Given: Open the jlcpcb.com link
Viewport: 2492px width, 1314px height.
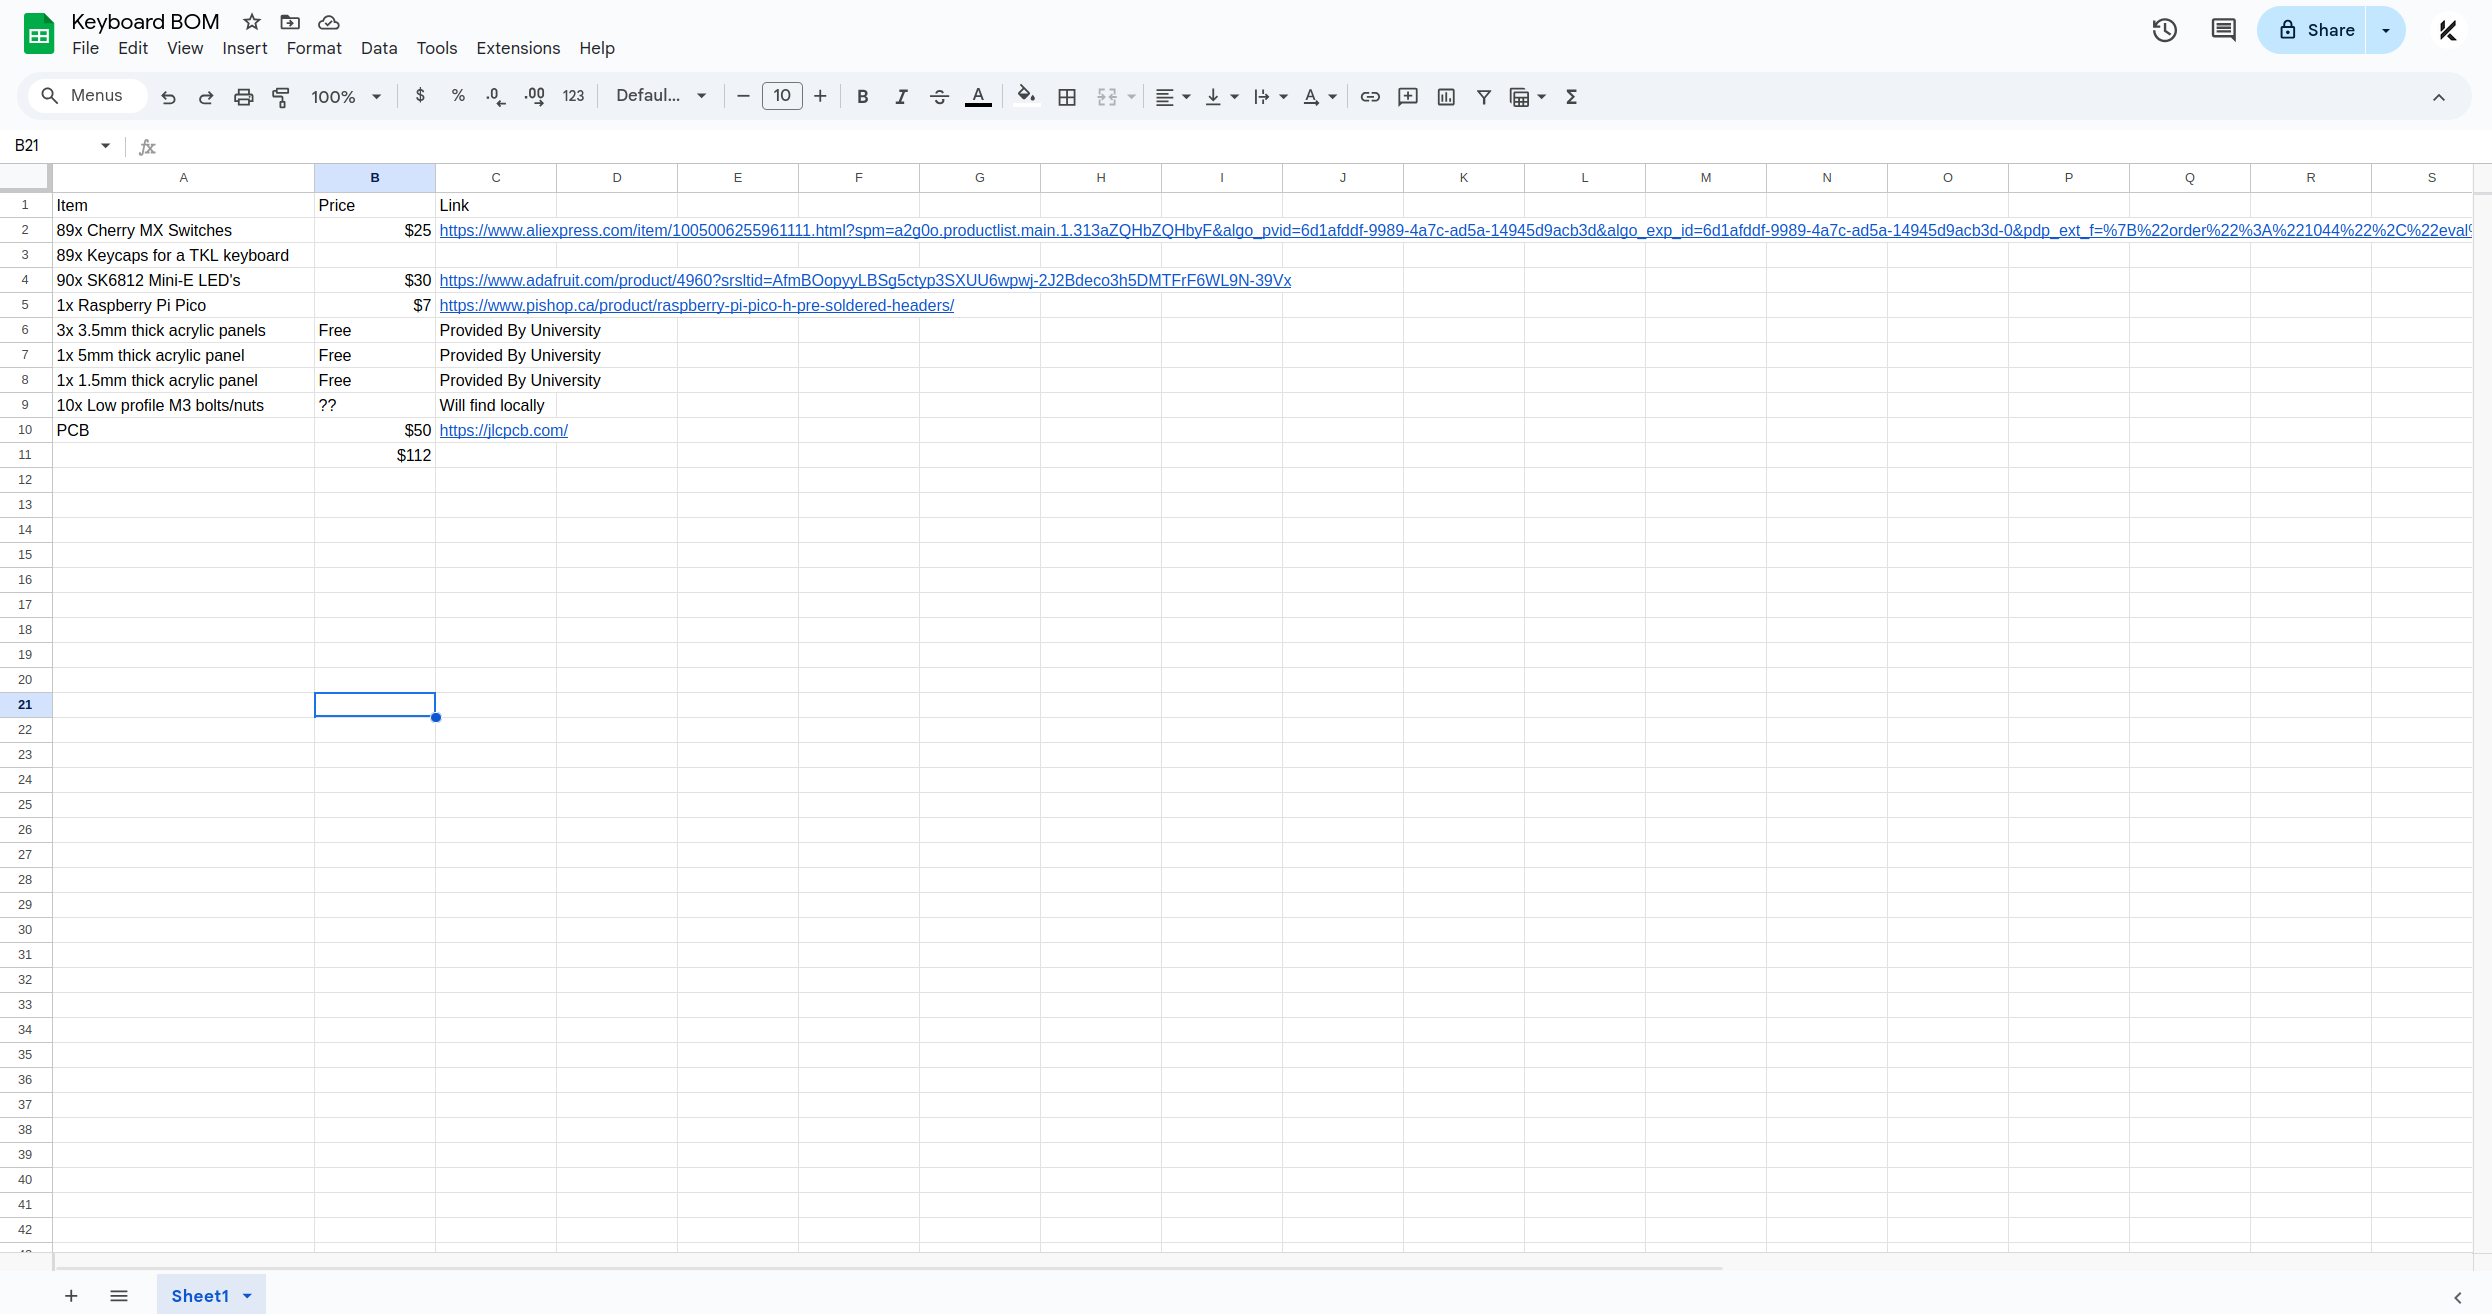Looking at the screenshot, I should click(503, 430).
